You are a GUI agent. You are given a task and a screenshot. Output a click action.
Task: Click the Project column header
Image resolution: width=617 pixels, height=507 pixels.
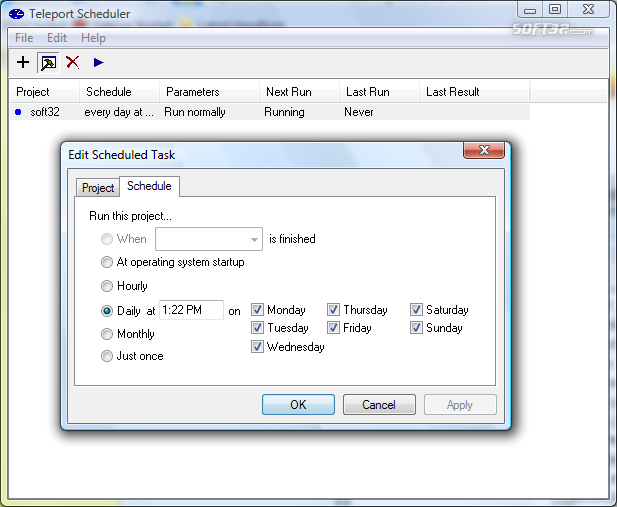click(44, 92)
